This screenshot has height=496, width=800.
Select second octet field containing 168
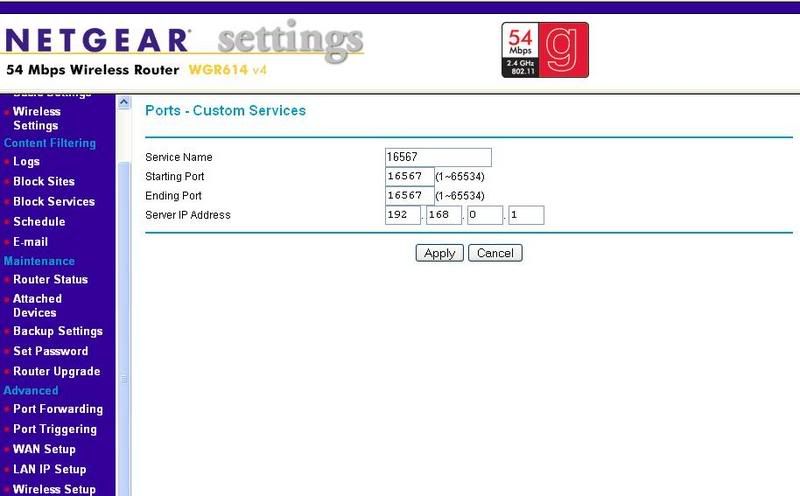pyautogui.click(x=444, y=215)
